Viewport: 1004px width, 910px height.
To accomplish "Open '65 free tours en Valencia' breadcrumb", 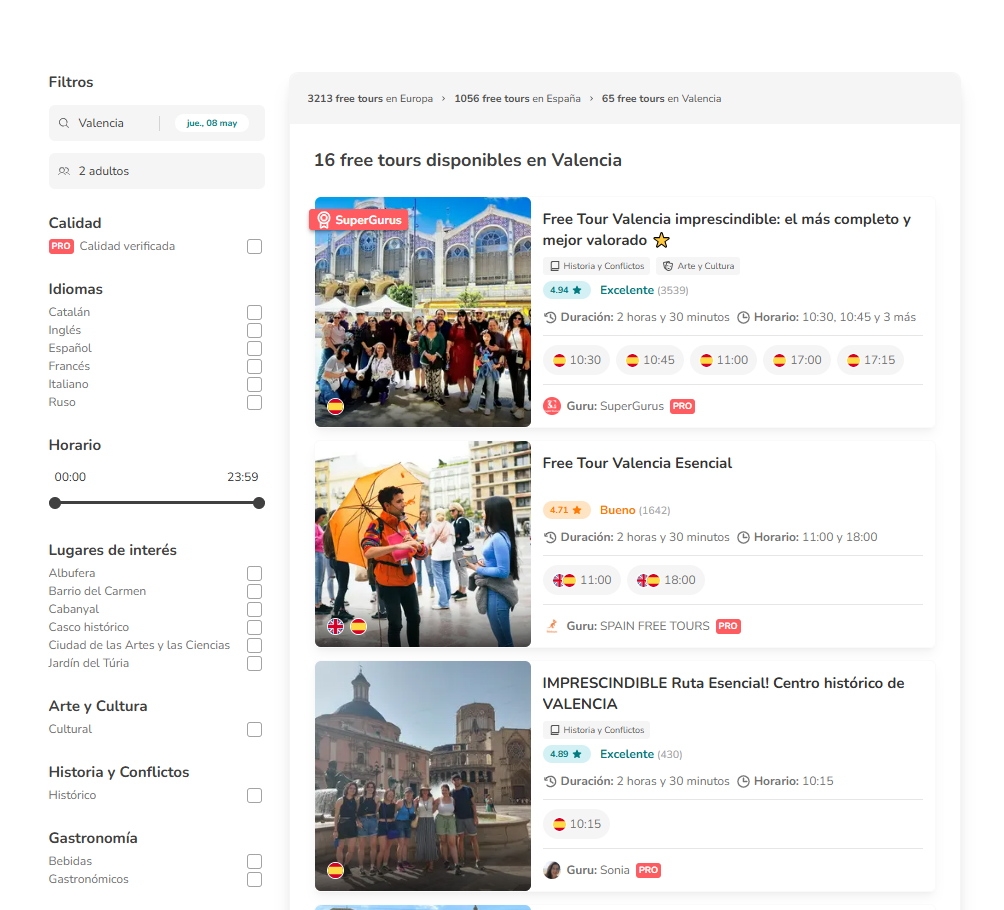I will pyautogui.click(x=661, y=99).
